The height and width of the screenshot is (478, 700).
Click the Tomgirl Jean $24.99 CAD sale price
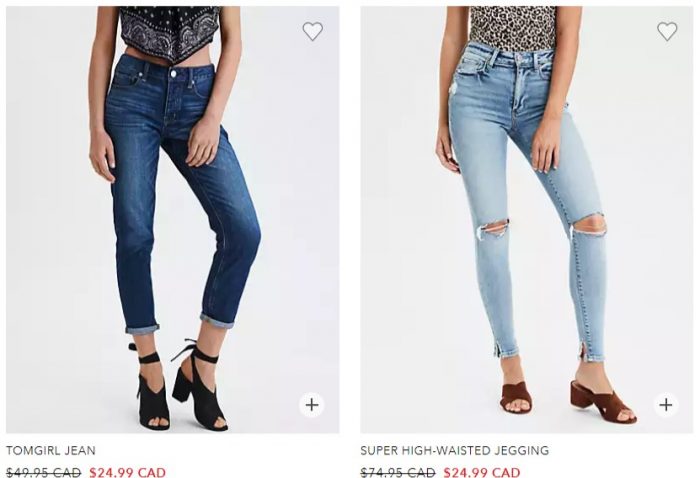(128, 472)
